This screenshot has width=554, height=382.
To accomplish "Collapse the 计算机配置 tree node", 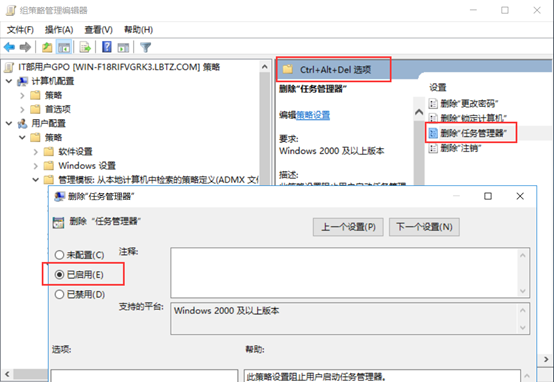I will tap(9, 81).
